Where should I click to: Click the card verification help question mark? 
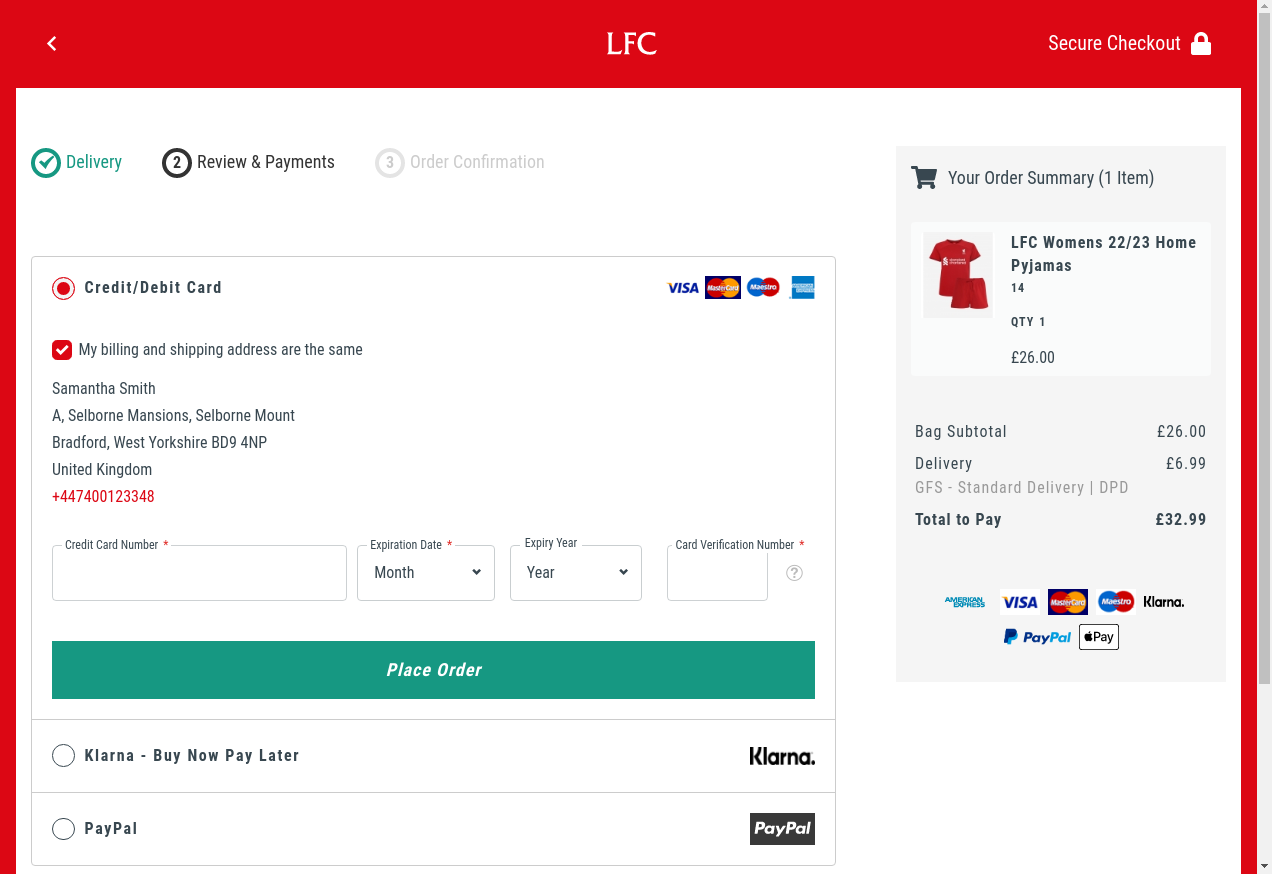[794, 573]
